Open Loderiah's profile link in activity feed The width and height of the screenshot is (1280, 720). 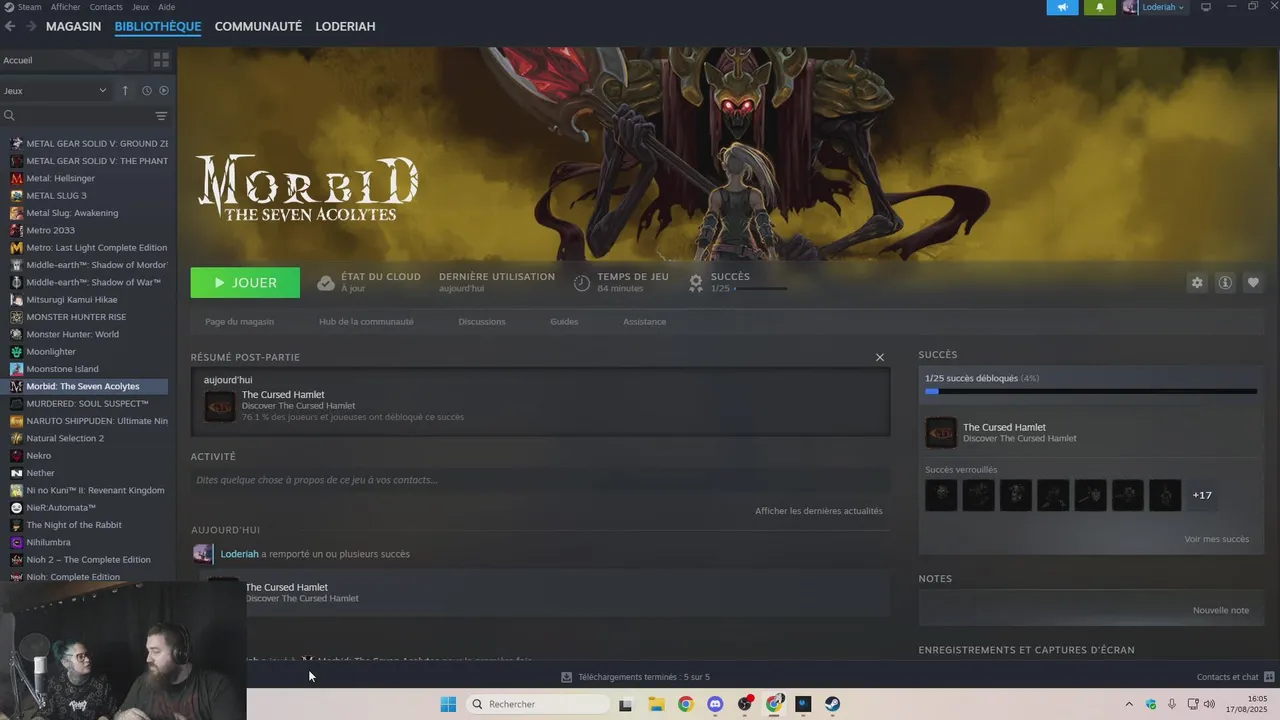(239, 554)
